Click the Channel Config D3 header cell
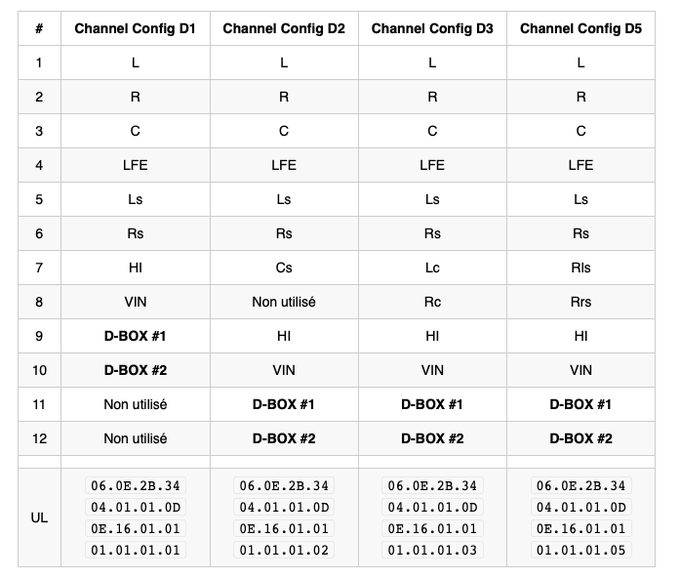Image resolution: width=680 pixels, height=579 pixels. click(x=432, y=28)
